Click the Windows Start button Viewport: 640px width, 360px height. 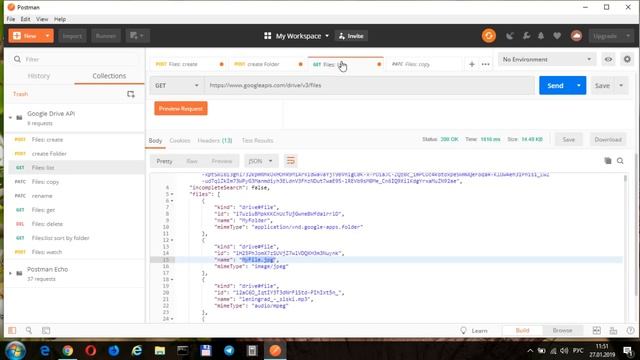click(16, 350)
